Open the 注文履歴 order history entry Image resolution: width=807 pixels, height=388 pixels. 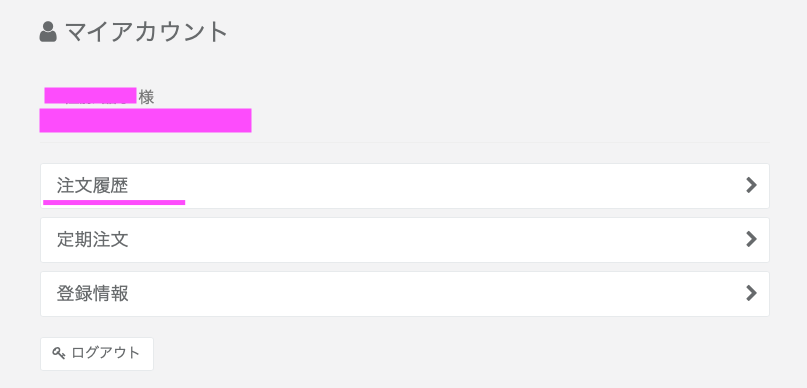(x=405, y=186)
